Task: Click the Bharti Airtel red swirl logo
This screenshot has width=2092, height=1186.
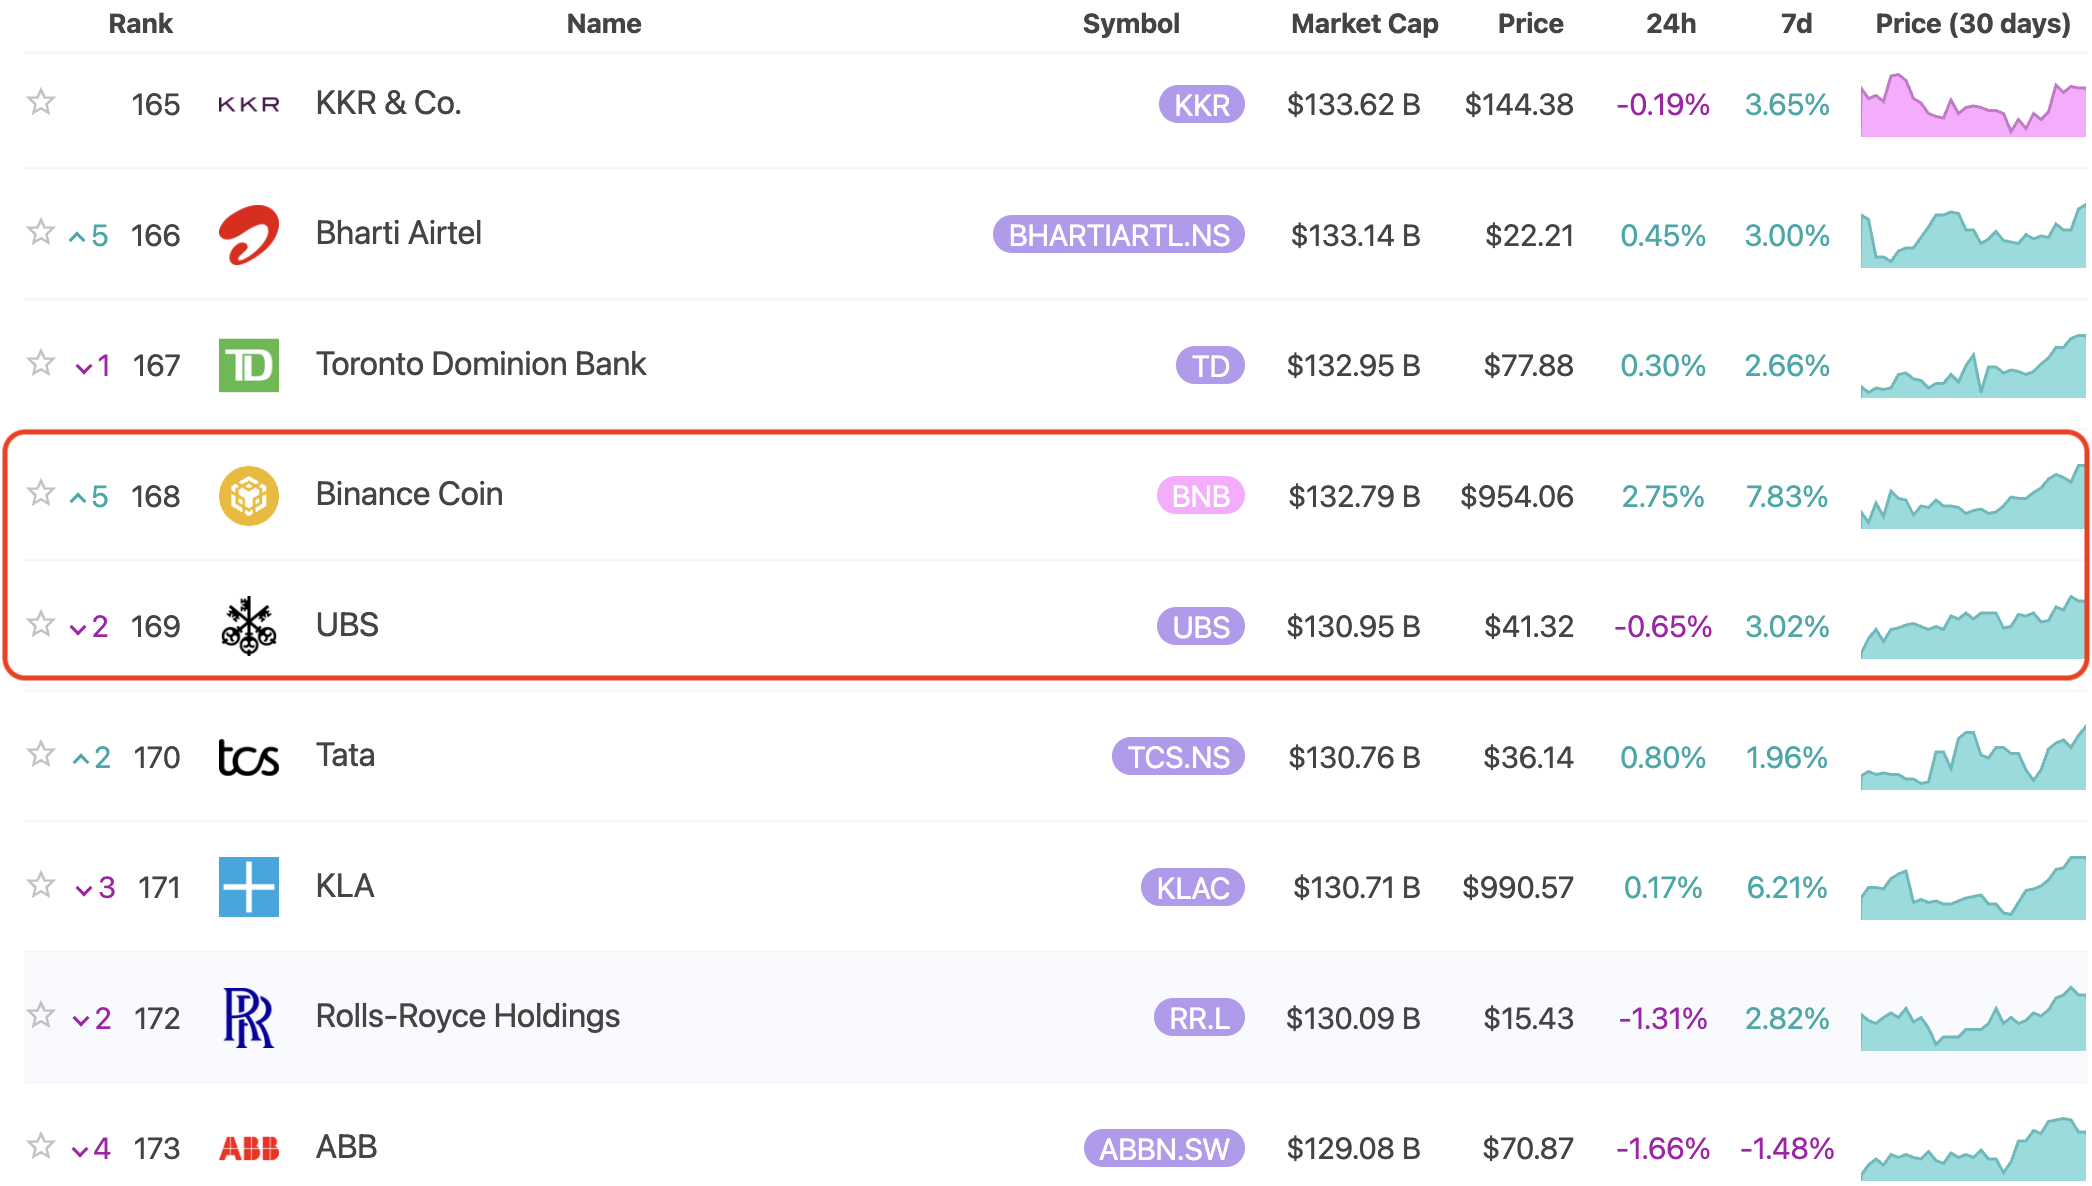Action: pos(248,234)
